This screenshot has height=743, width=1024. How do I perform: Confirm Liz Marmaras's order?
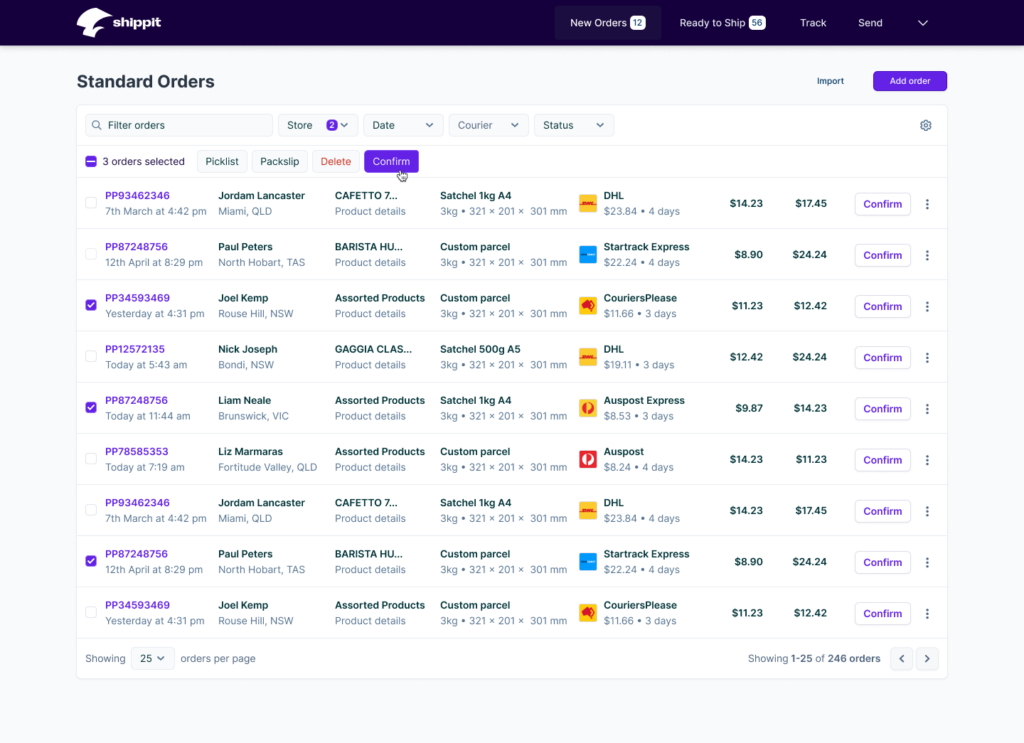point(882,460)
